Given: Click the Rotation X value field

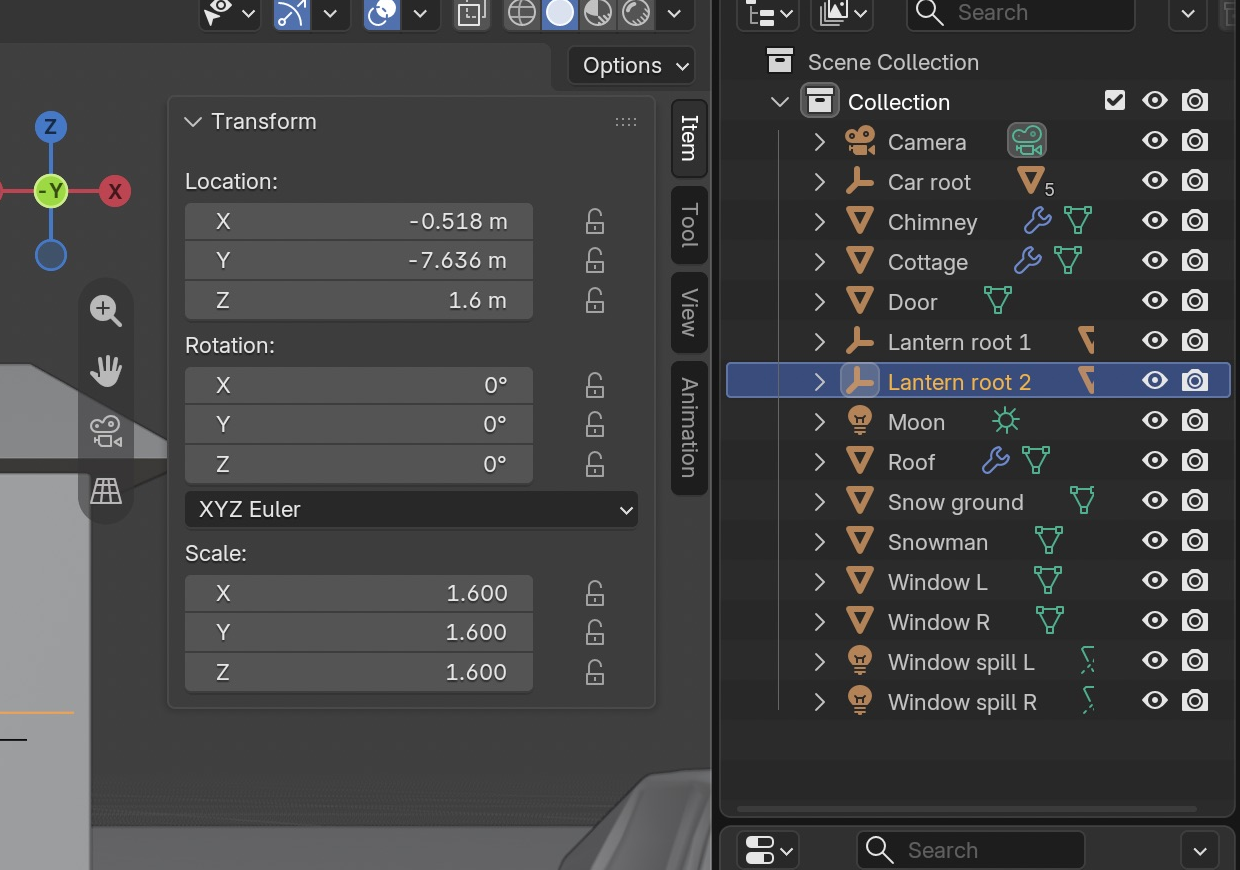Looking at the screenshot, I should click(359, 385).
